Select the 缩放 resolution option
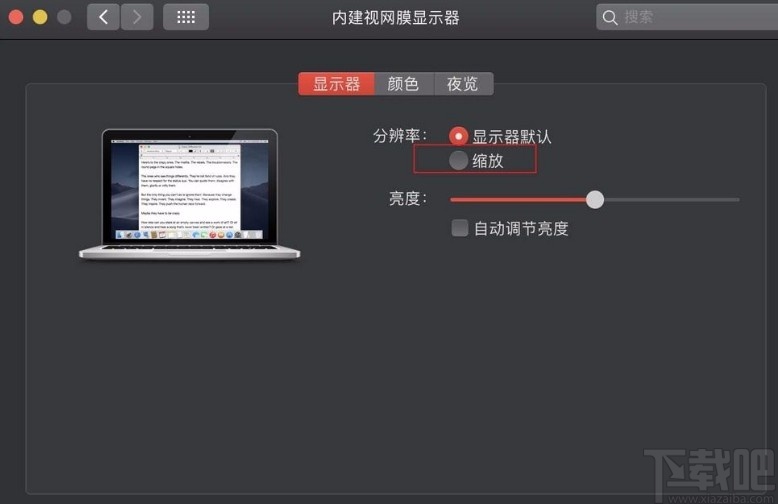 pyautogui.click(x=458, y=160)
